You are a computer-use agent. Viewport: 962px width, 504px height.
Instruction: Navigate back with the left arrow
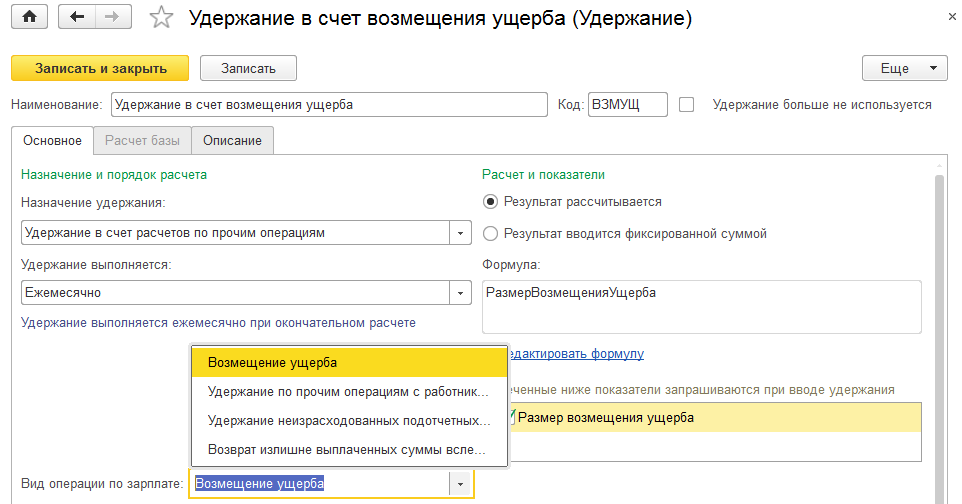point(77,17)
